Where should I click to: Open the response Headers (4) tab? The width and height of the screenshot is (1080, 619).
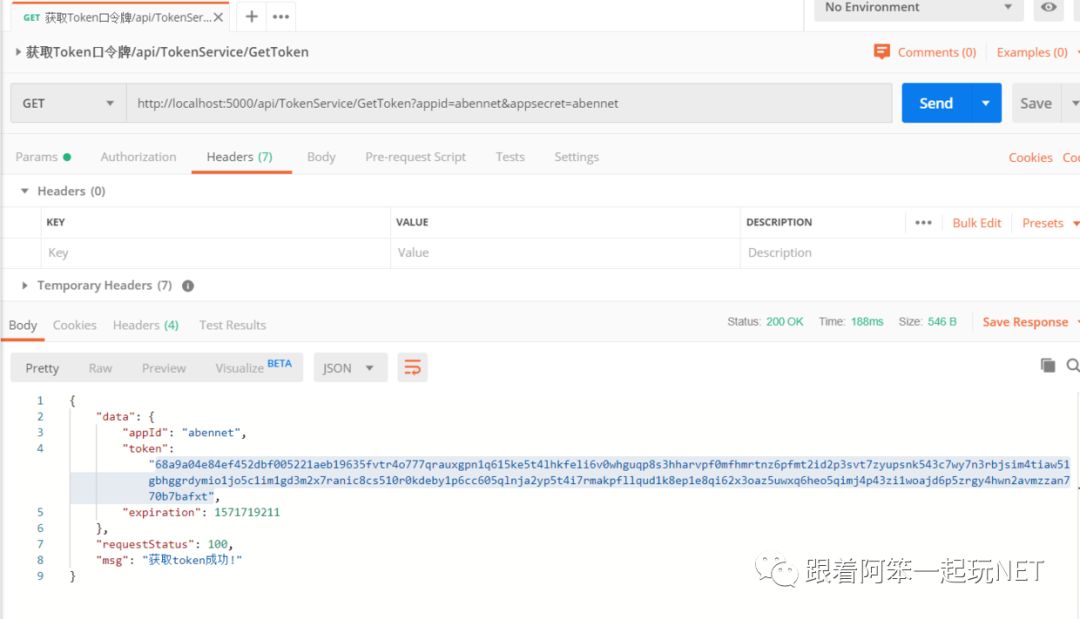[x=145, y=325]
